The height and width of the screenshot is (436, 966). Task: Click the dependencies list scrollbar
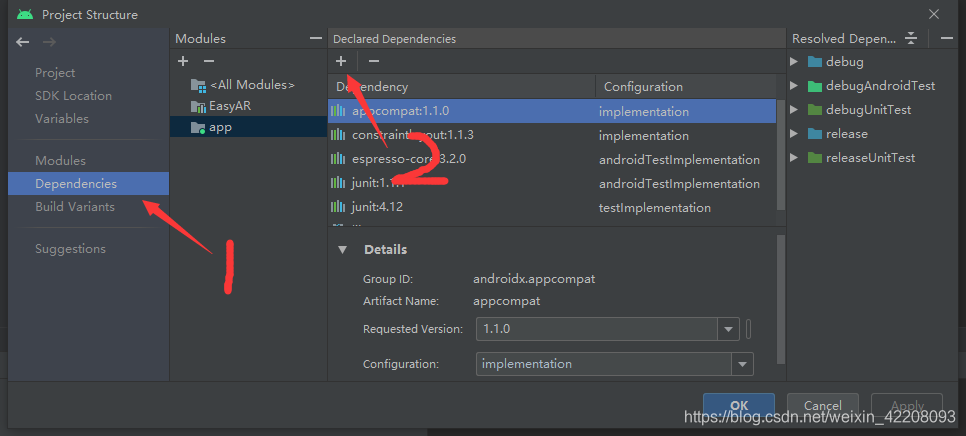click(x=781, y=155)
